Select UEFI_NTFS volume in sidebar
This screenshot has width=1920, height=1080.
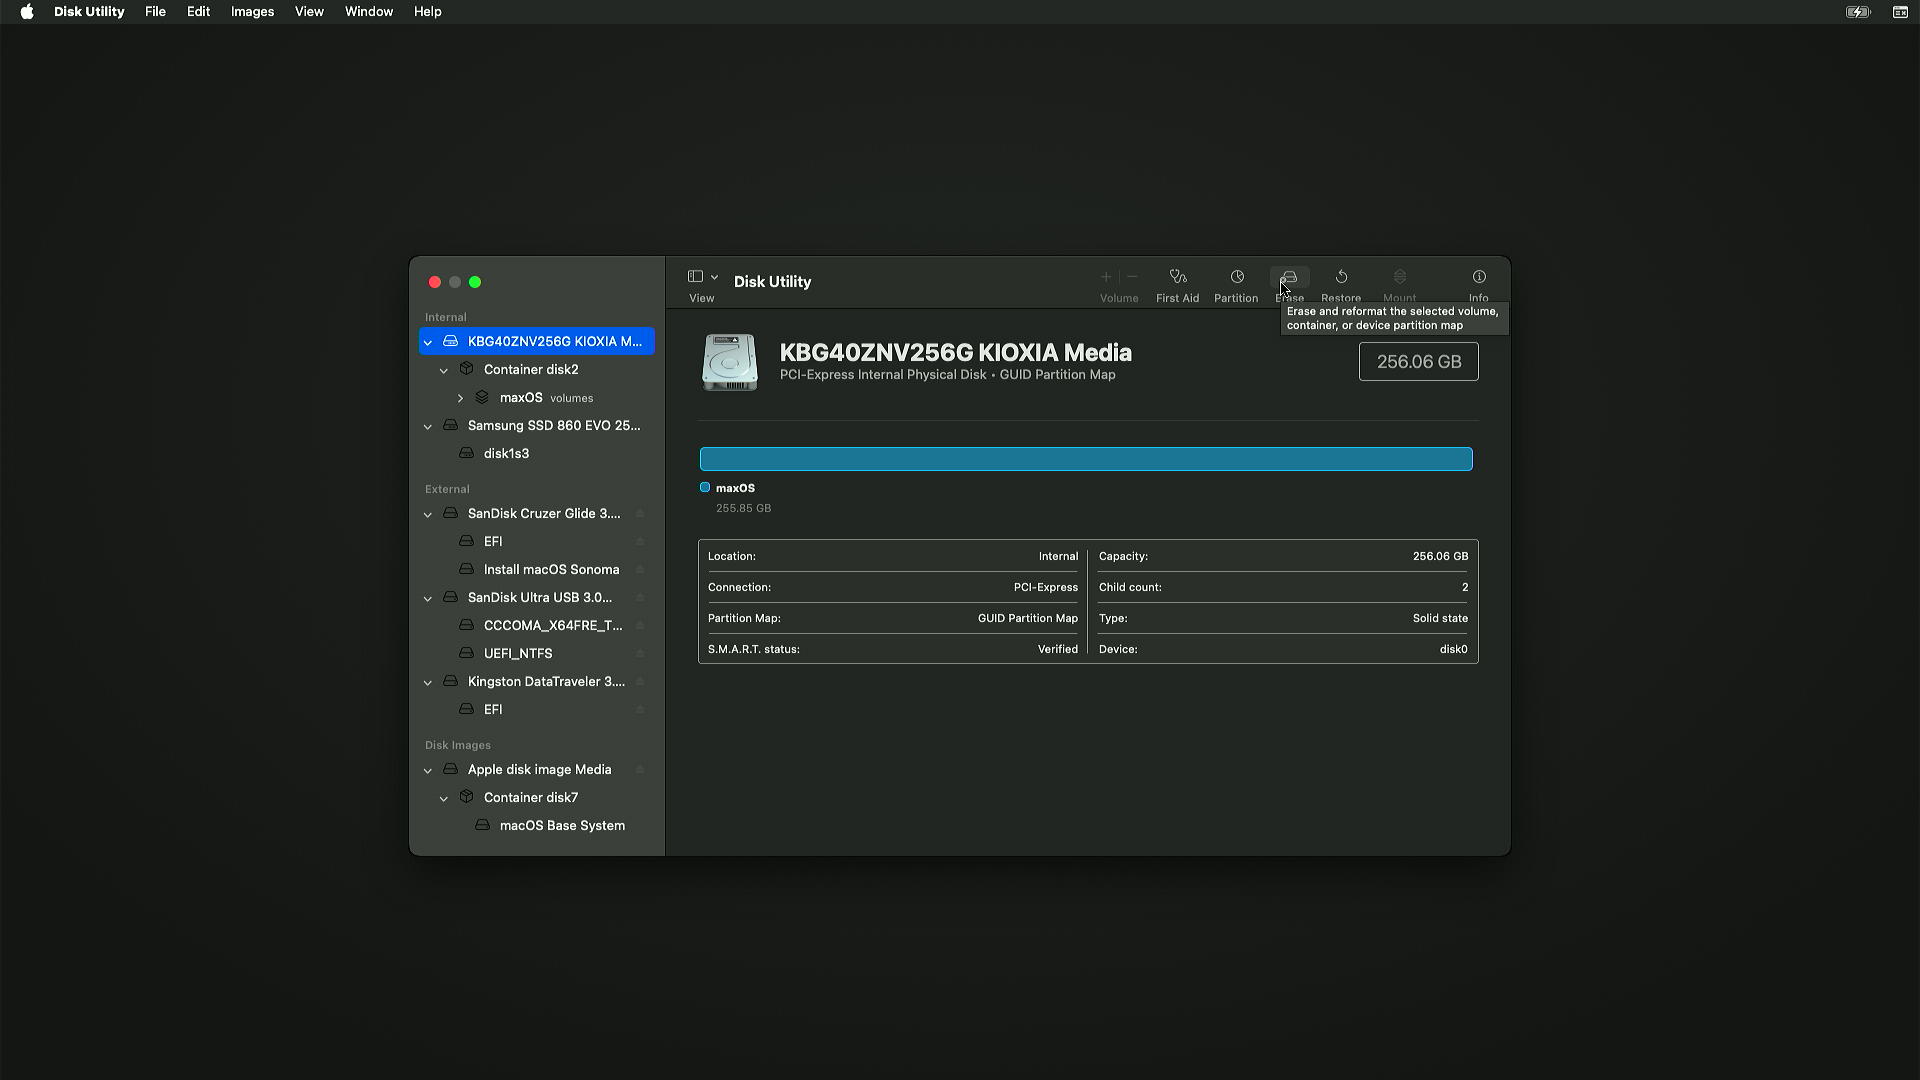coord(518,654)
